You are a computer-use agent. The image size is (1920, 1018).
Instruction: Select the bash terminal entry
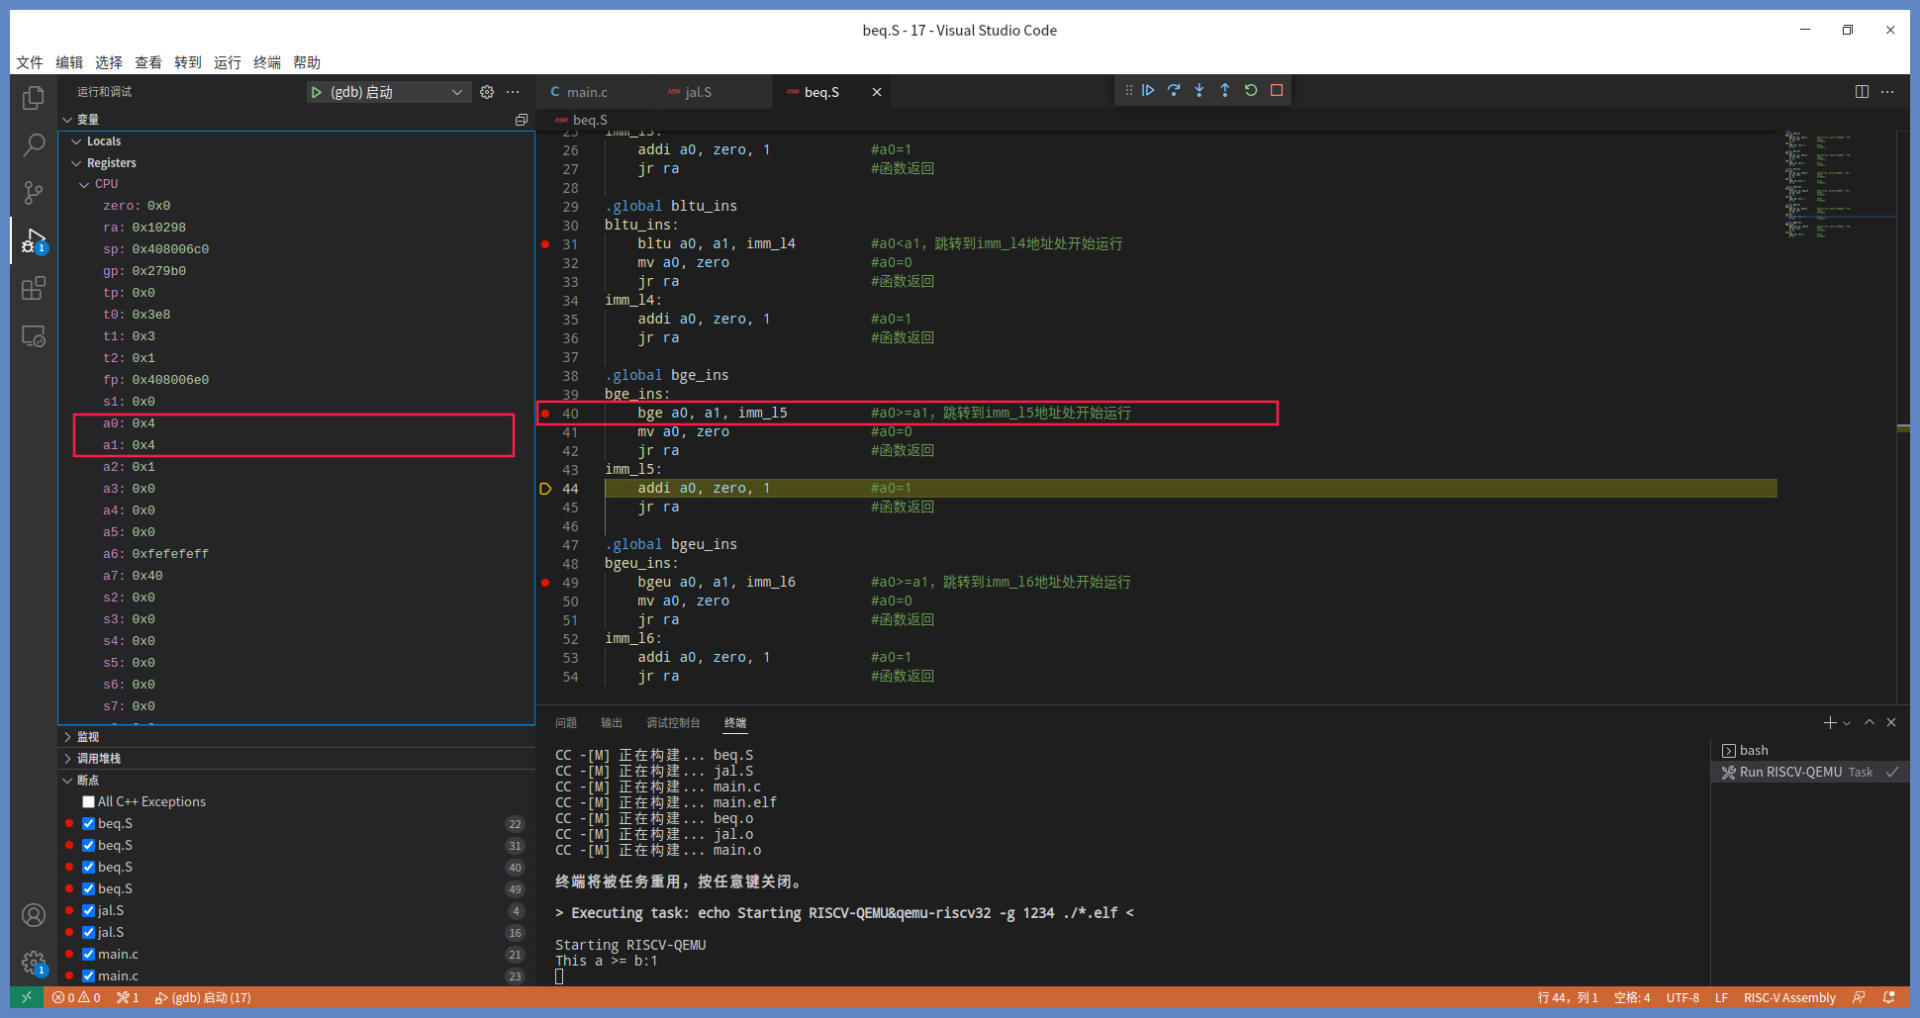tap(1753, 750)
